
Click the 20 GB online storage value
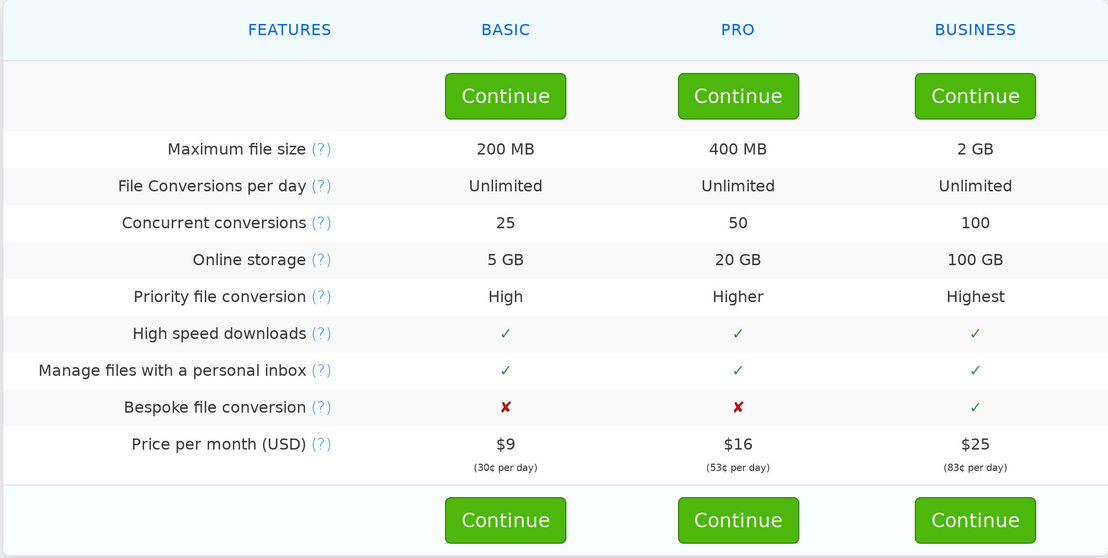738,260
